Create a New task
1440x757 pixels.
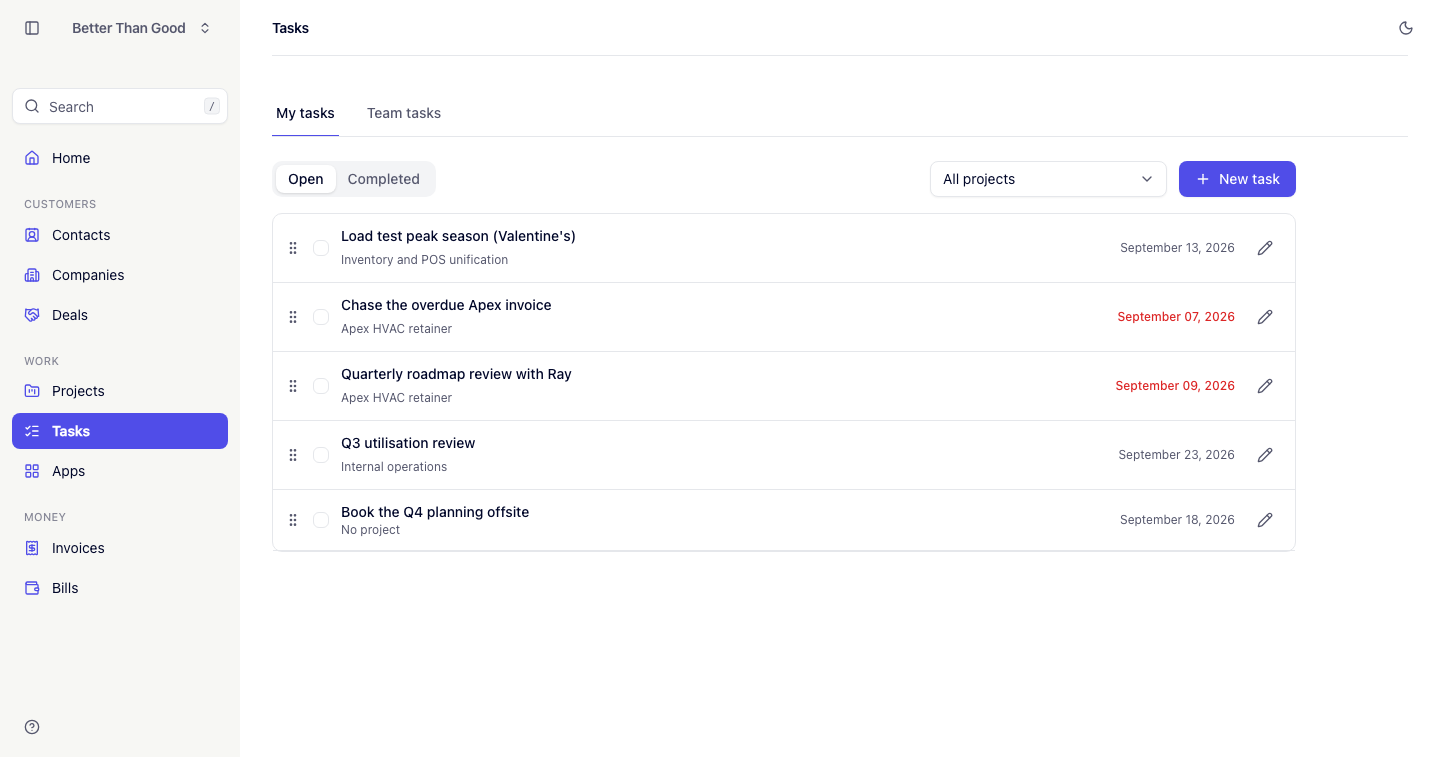tap(1237, 179)
